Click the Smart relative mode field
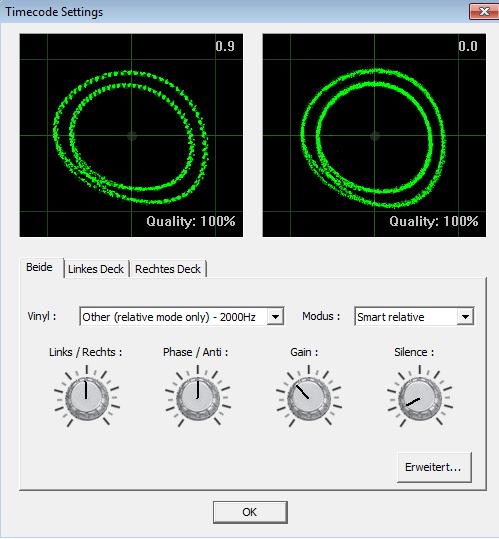499x539 pixels. (x=414, y=316)
